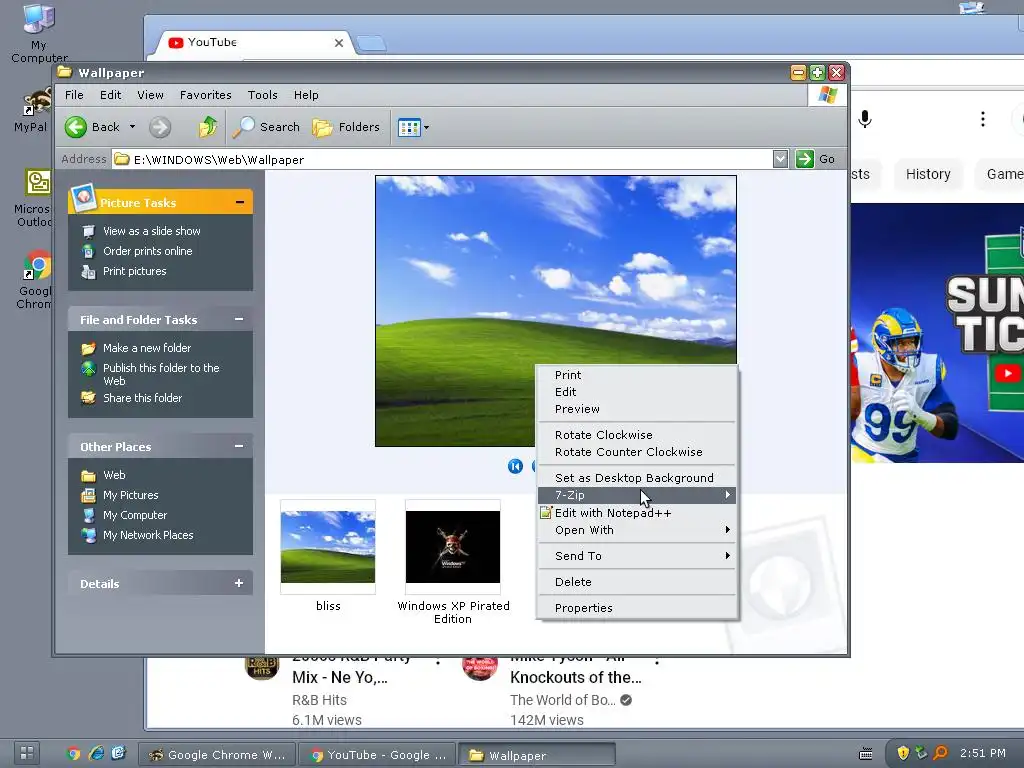The height and width of the screenshot is (768, 1024).
Task: Open My Computer in Other Places
Action: pos(135,515)
